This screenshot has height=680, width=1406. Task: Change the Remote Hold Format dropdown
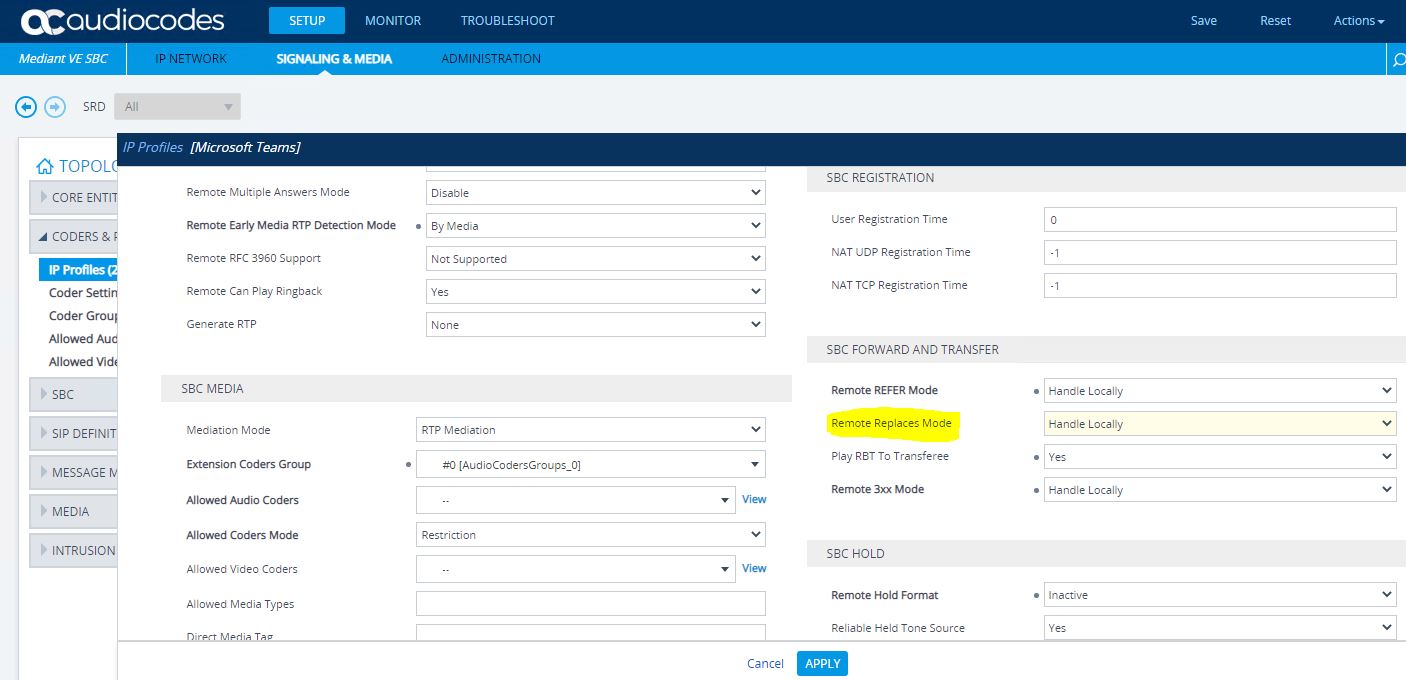coord(1219,594)
